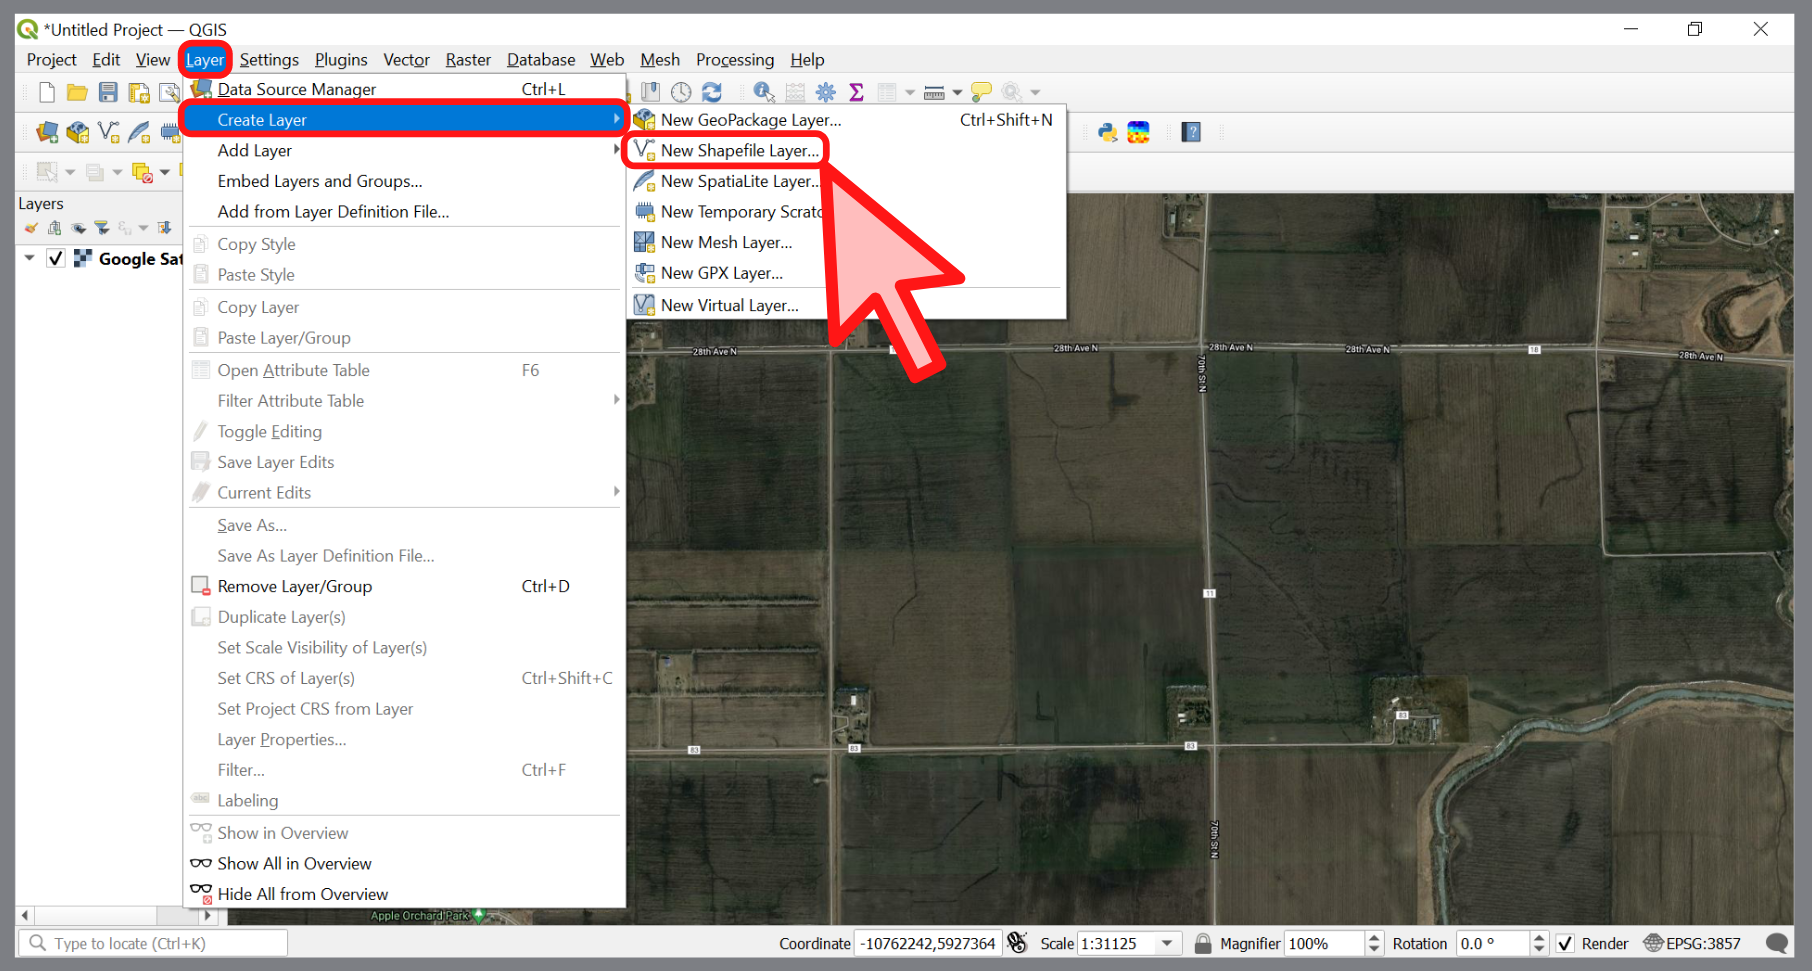
Task: Open the Scale dropdown
Action: tap(1168, 943)
